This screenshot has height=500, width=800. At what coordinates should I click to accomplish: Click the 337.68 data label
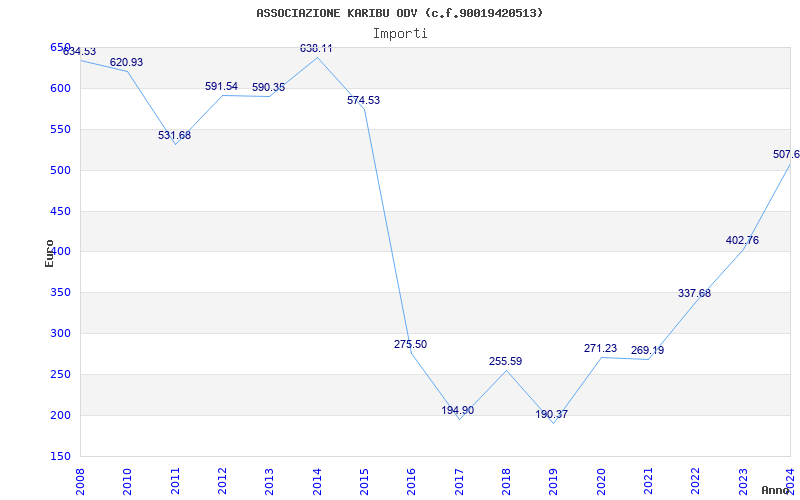(694, 293)
